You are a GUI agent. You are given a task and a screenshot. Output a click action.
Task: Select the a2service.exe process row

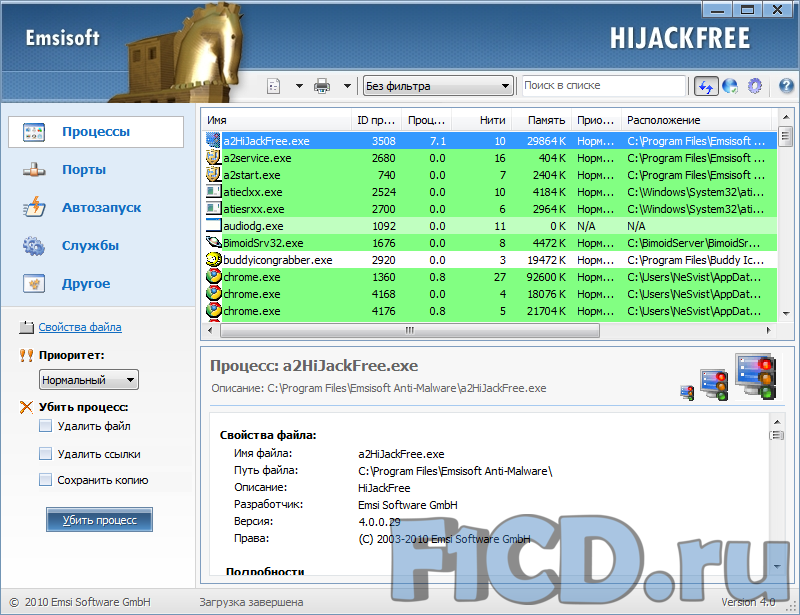coord(491,158)
